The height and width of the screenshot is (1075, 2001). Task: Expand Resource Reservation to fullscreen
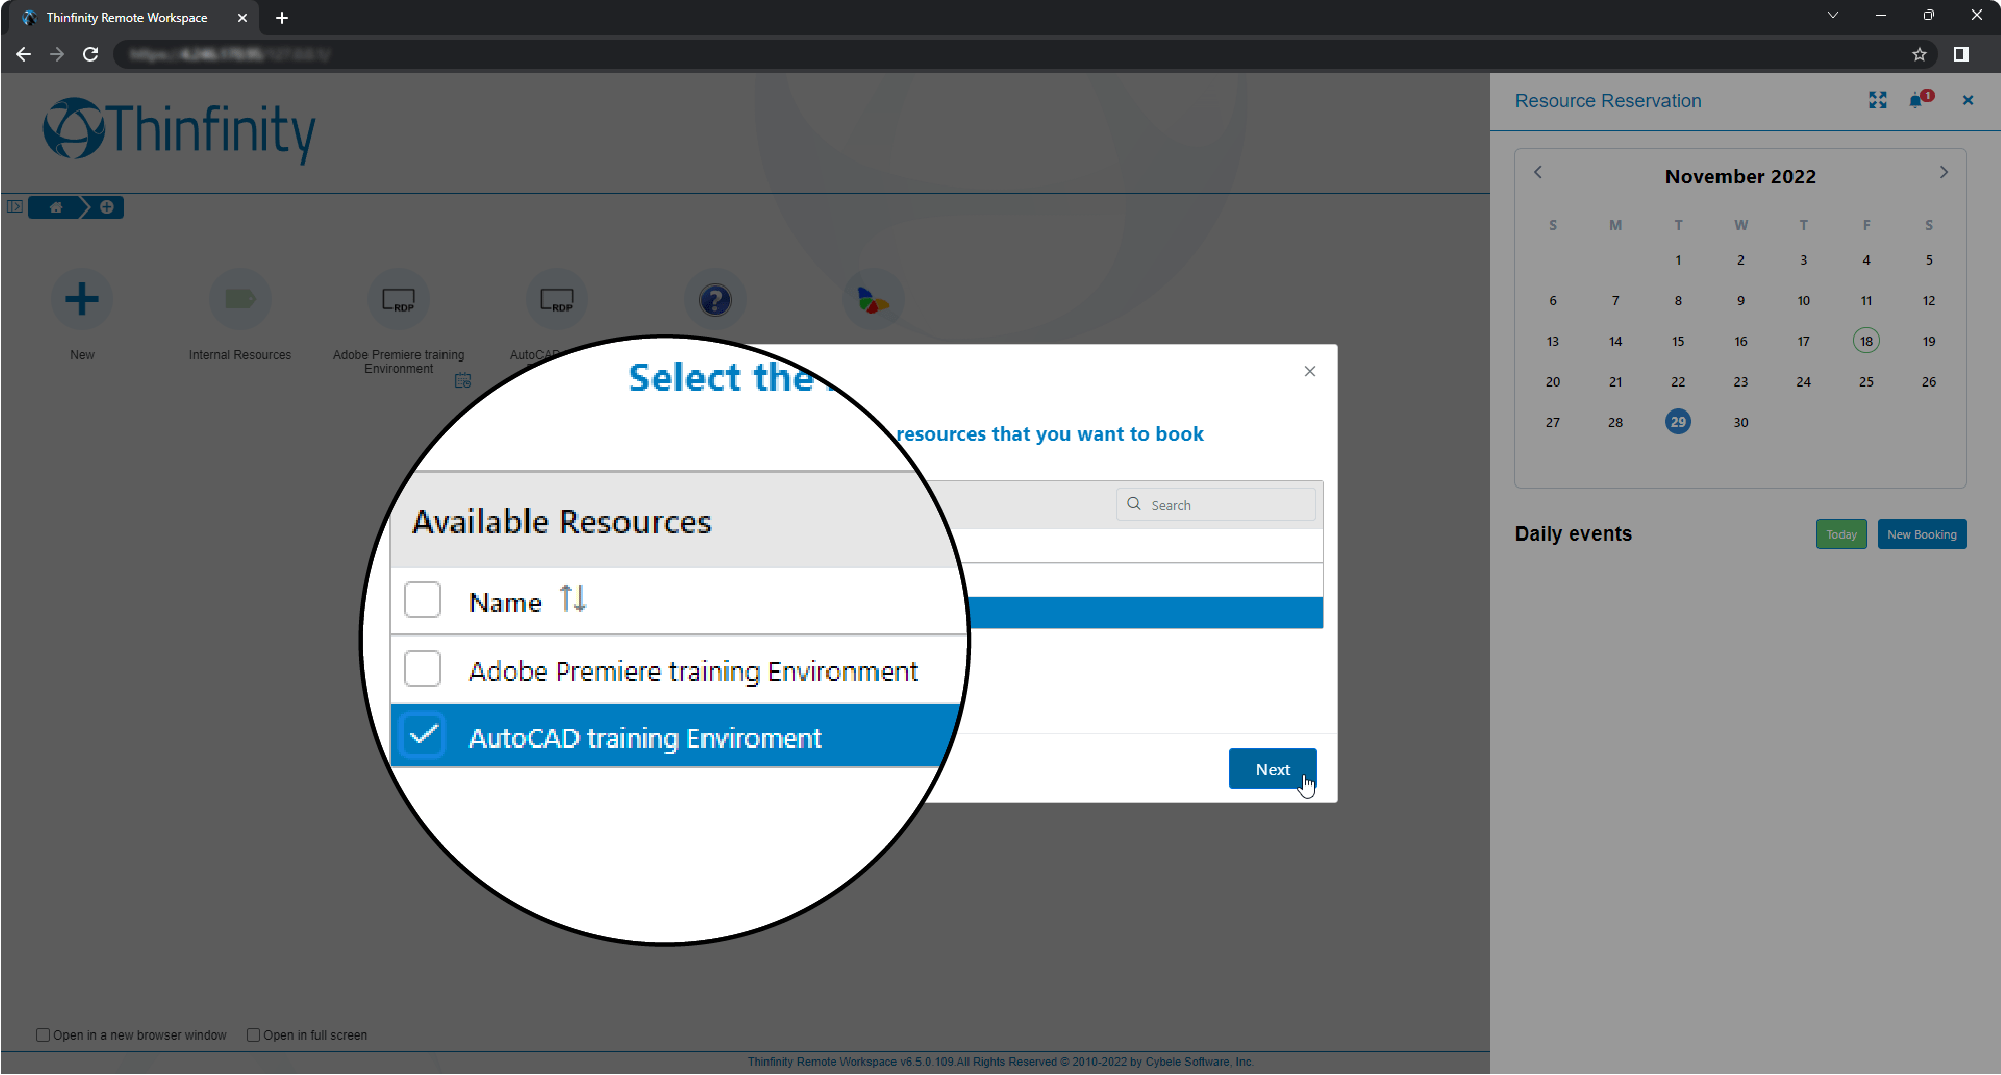pos(1877,100)
